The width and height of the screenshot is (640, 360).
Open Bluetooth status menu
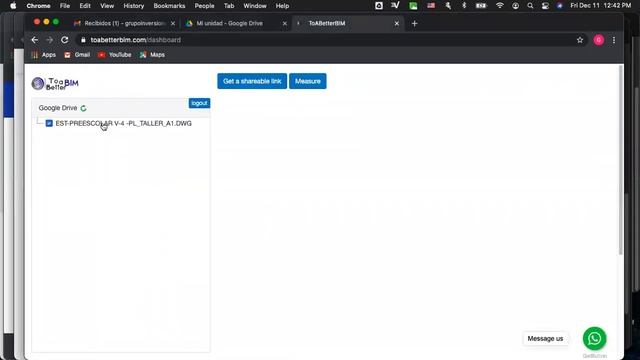coord(464,6)
